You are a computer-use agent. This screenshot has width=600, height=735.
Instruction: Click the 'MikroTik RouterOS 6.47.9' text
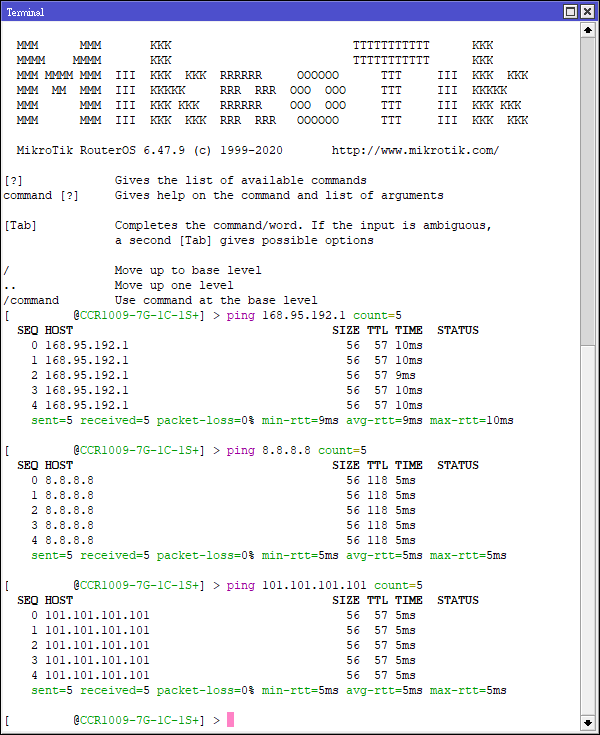(x=100, y=150)
